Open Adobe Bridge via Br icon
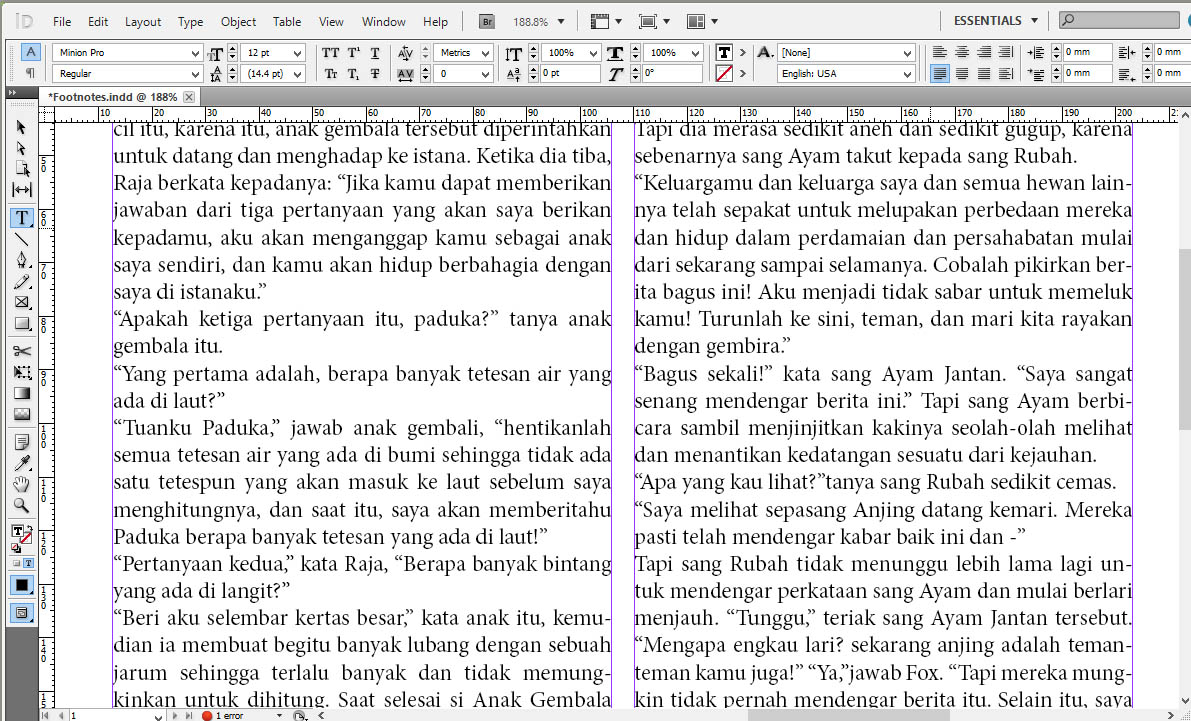Image resolution: width=1191 pixels, height=721 pixels. pyautogui.click(x=487, y=22)
